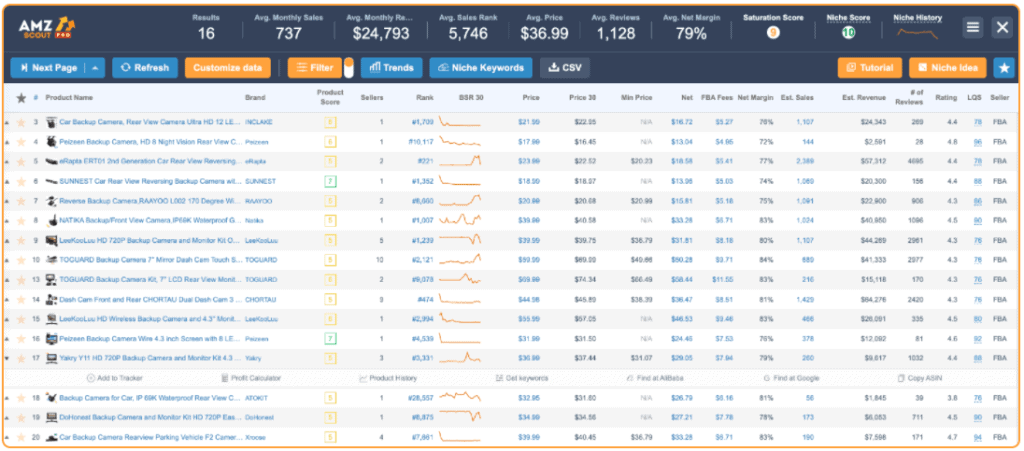Star the INCLAKE Car Backup Camera row

21,122
